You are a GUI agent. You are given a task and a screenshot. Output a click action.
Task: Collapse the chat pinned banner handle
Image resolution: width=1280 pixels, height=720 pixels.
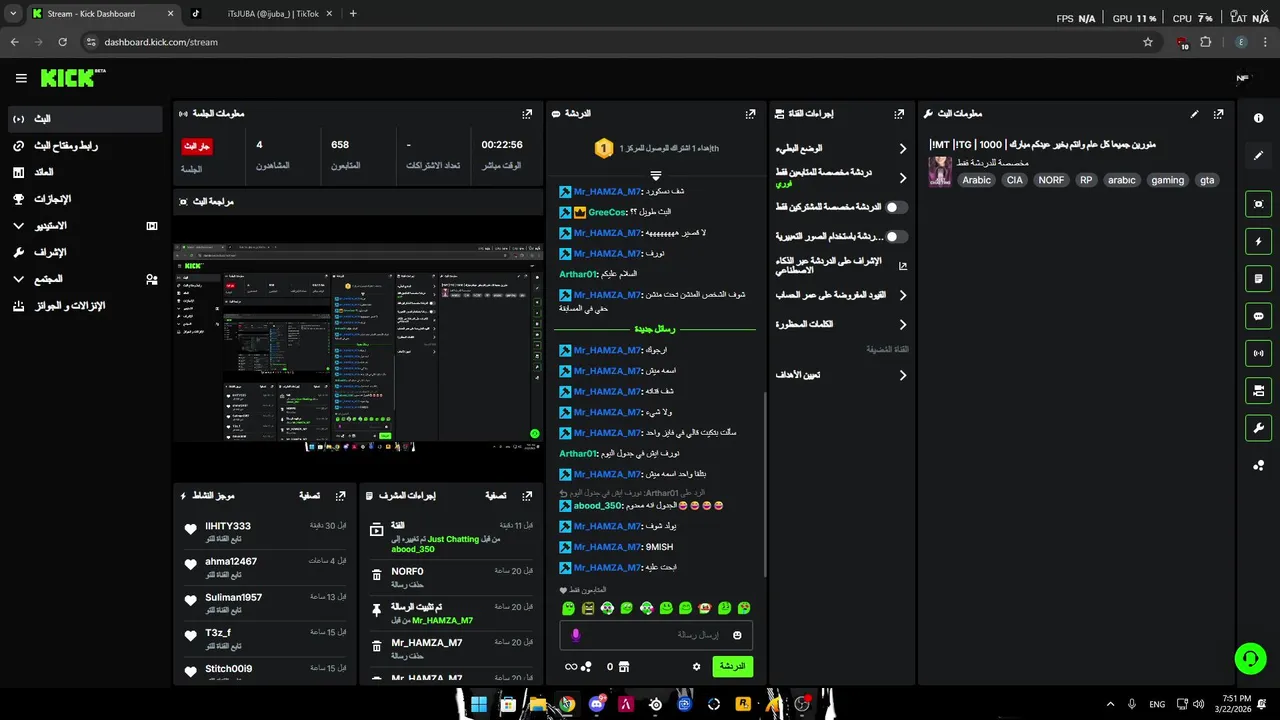656,175
